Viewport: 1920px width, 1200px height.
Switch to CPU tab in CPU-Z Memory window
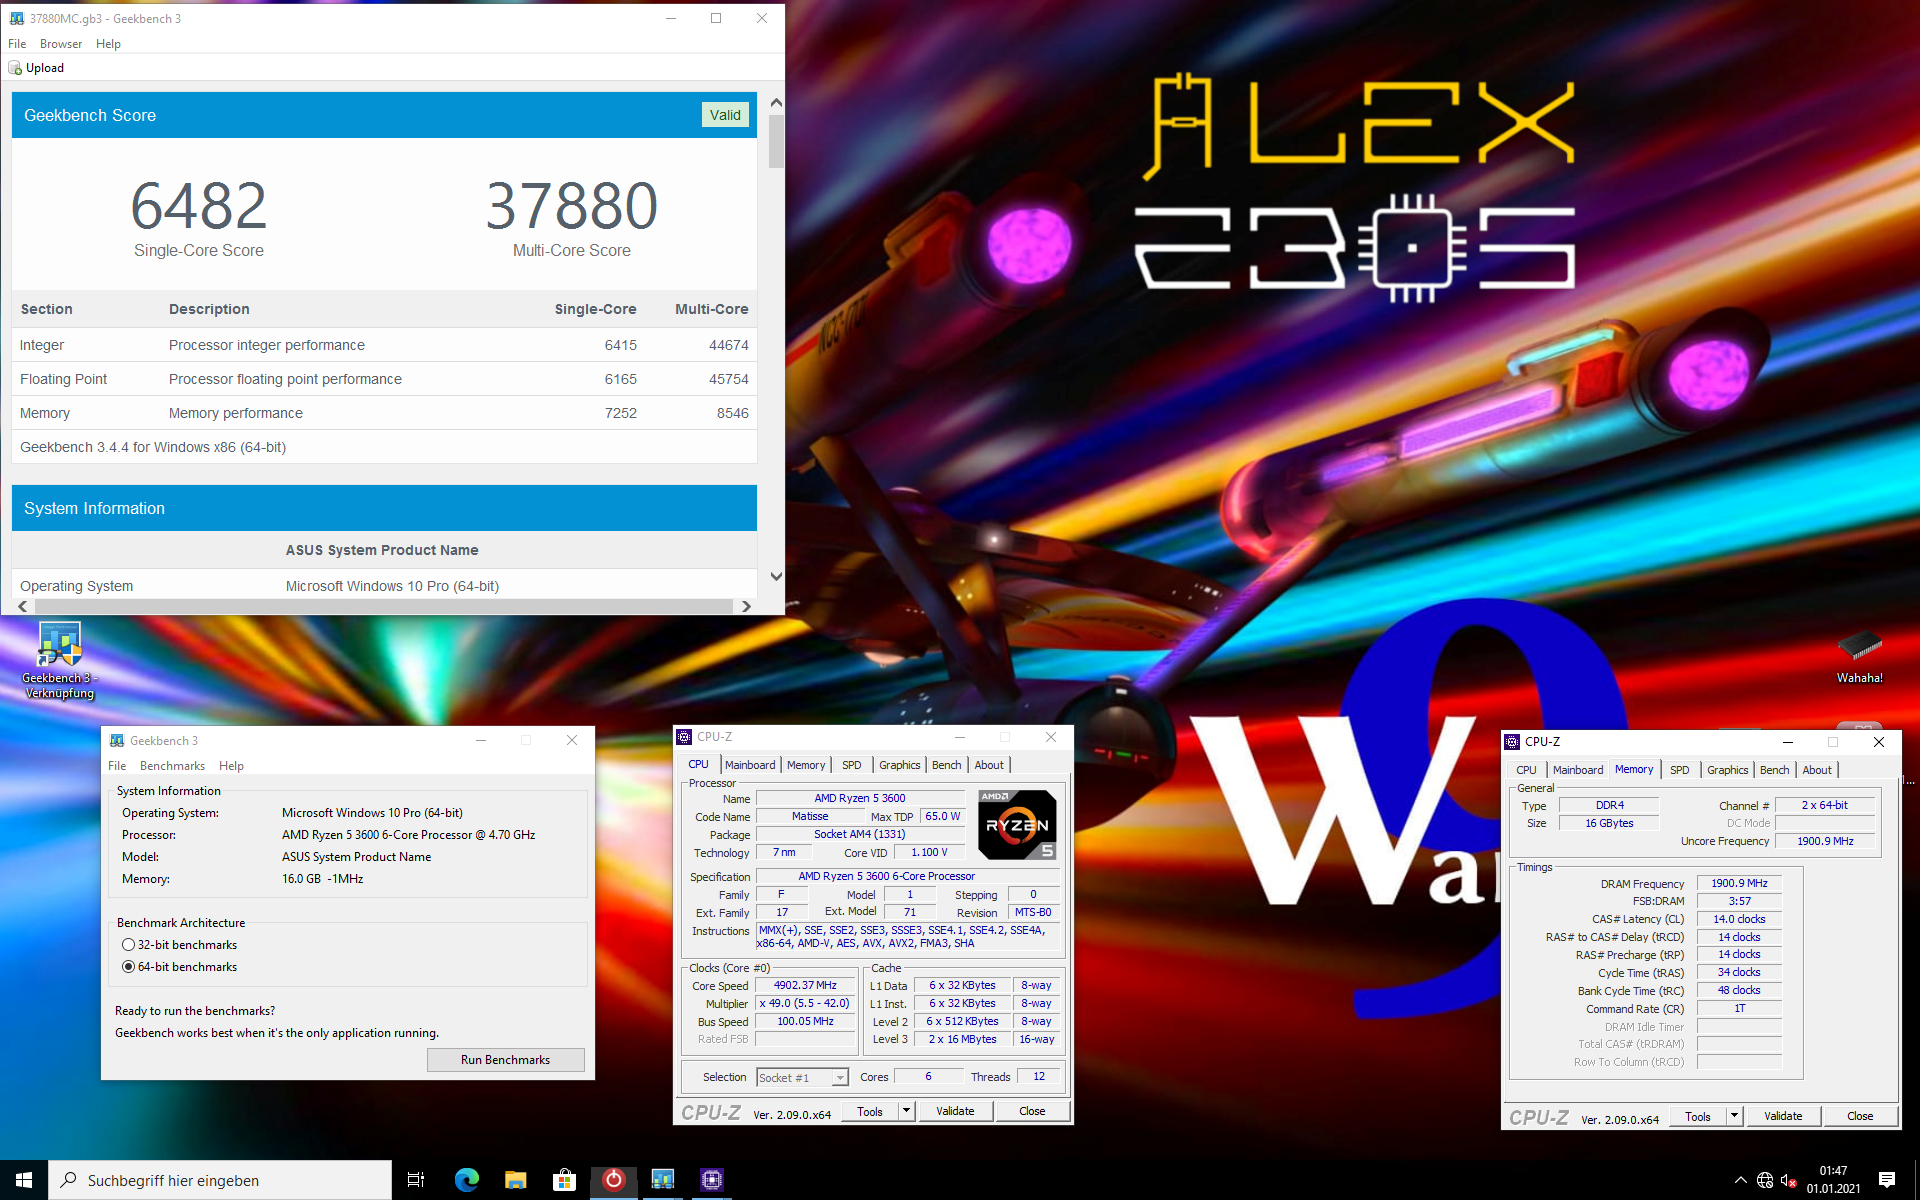tap(1526, 770)
